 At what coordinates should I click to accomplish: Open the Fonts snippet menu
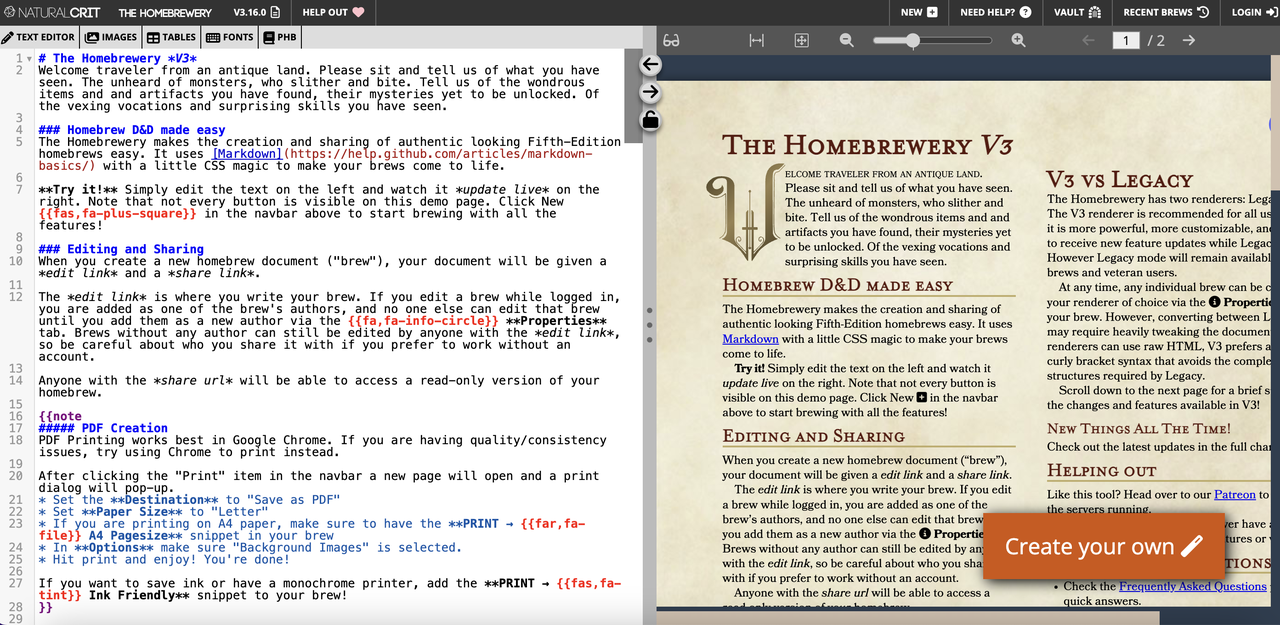pos(230,37)
